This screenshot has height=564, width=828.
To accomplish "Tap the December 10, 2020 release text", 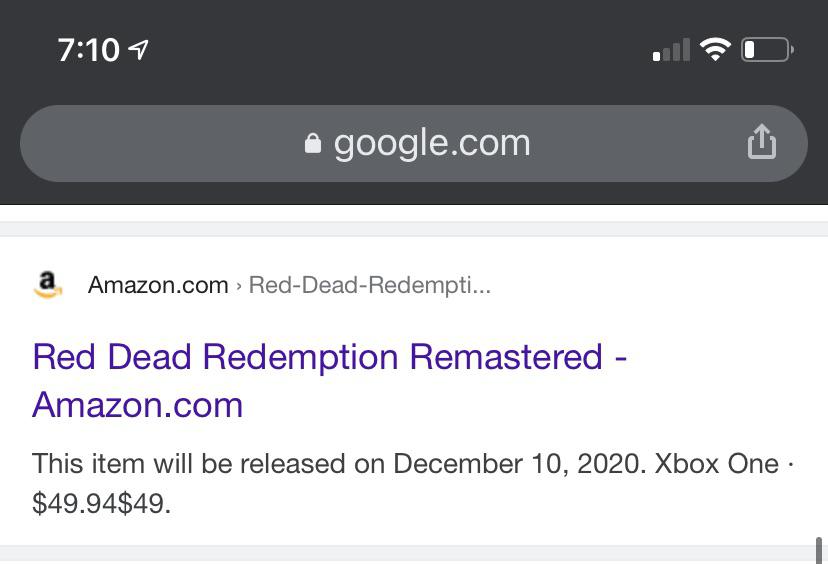I will pyautogui.click(x=518, y=464).
